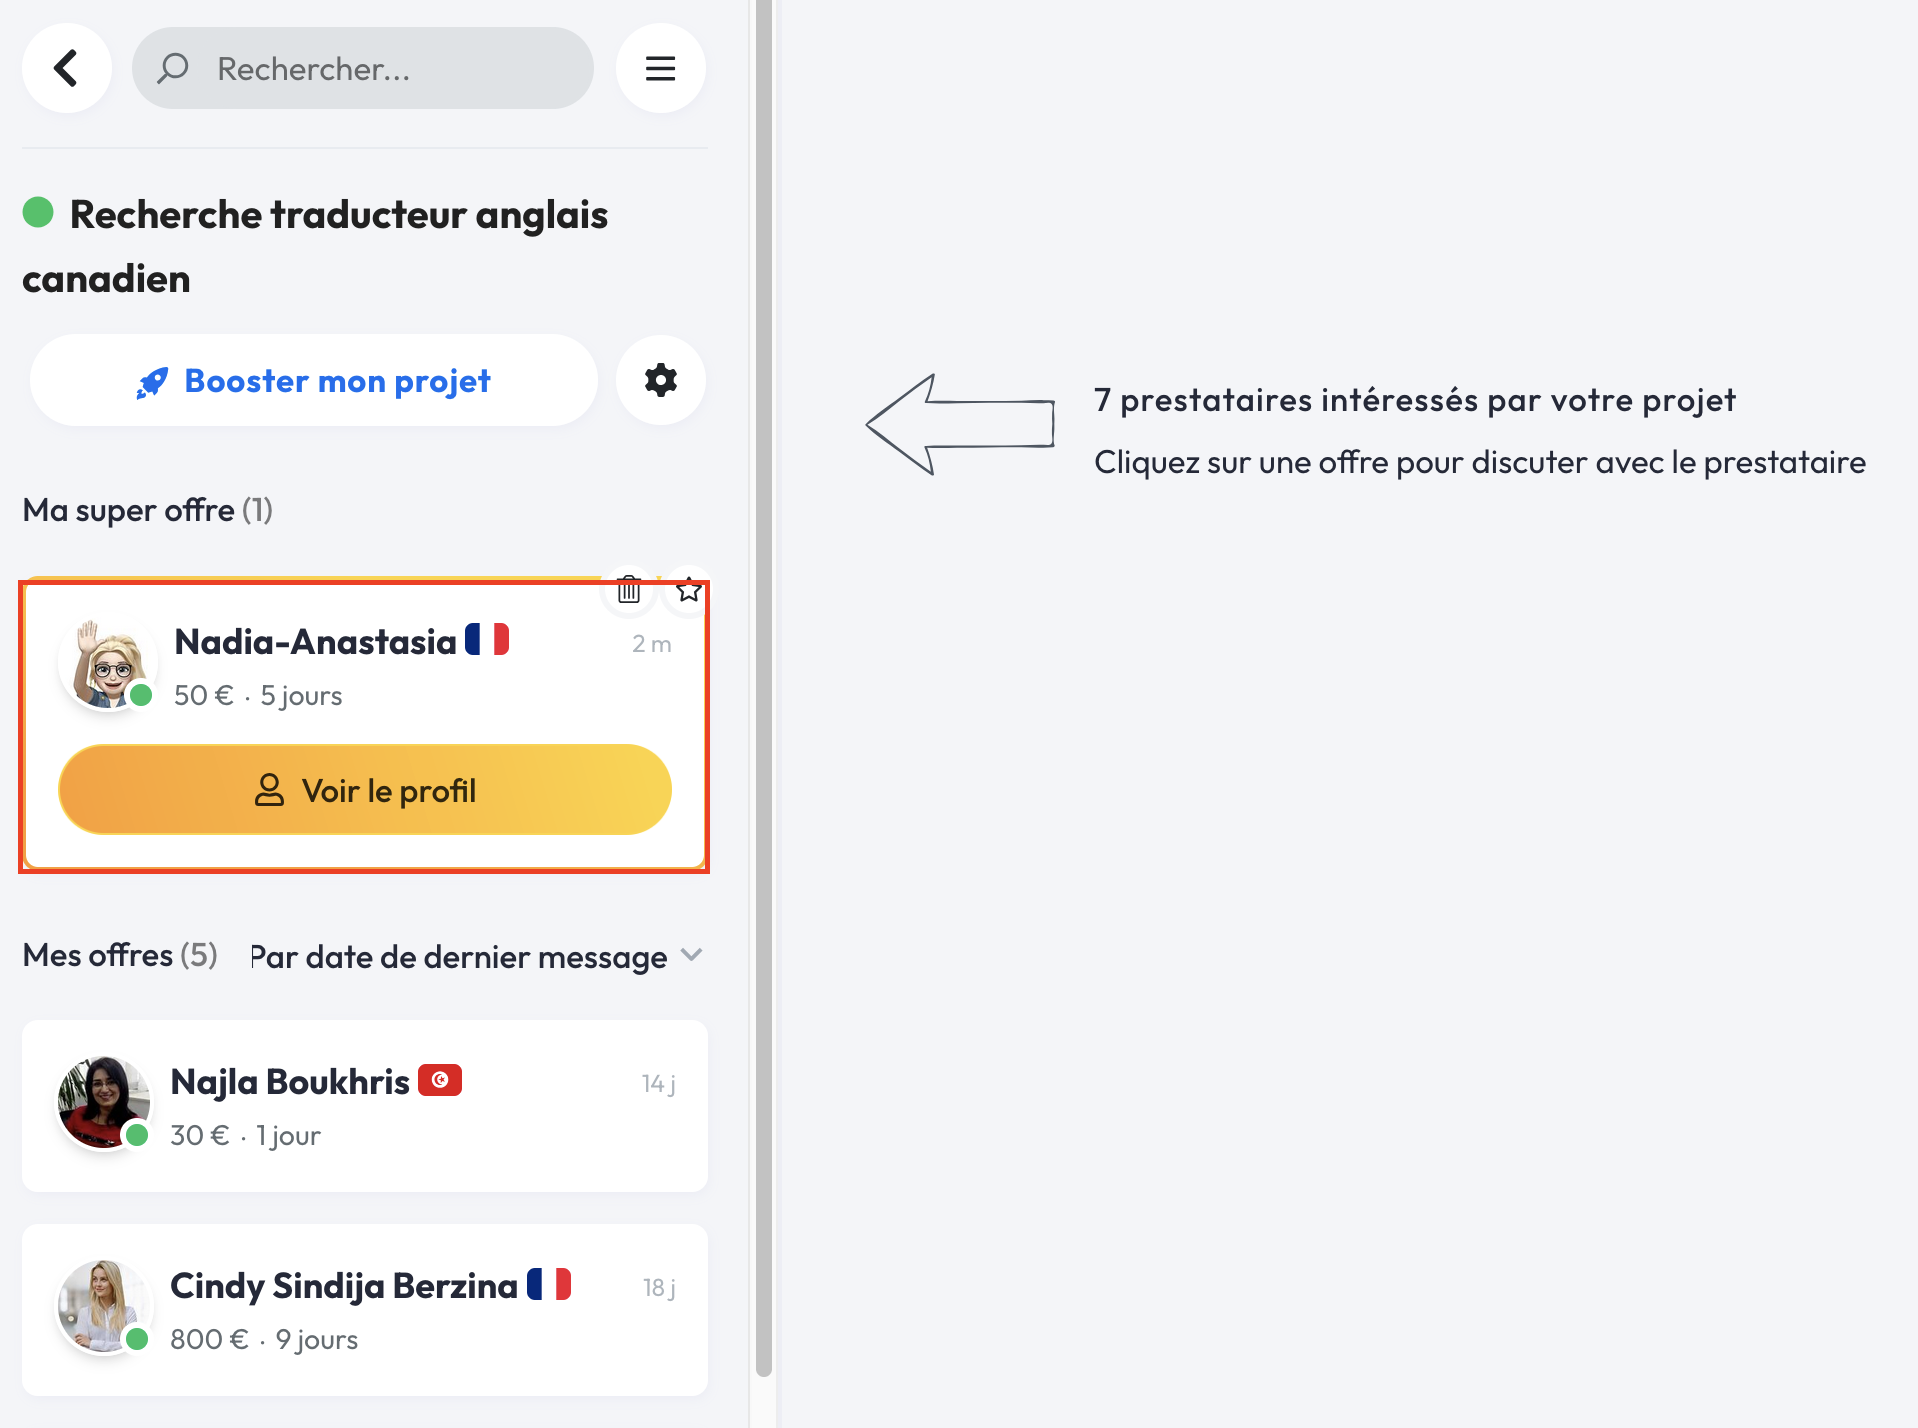This screenshot has height=1428, width=1918.
Task: Click the sort dropdown chevron arrow
Action: [691, 955]
